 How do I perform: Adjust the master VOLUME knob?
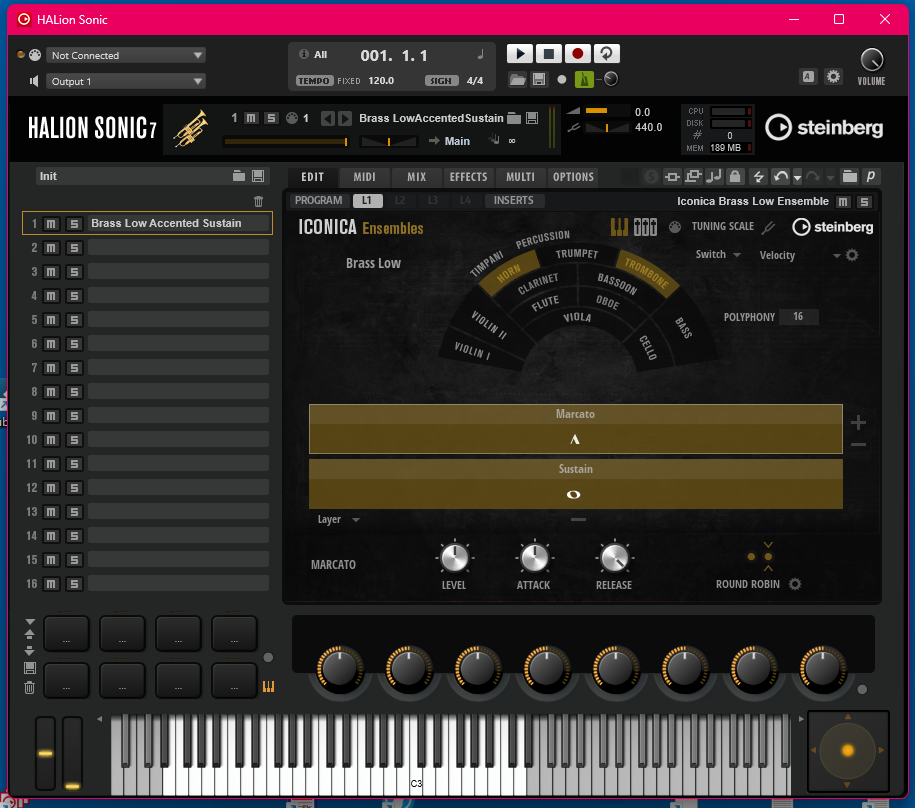pos(871,60)
